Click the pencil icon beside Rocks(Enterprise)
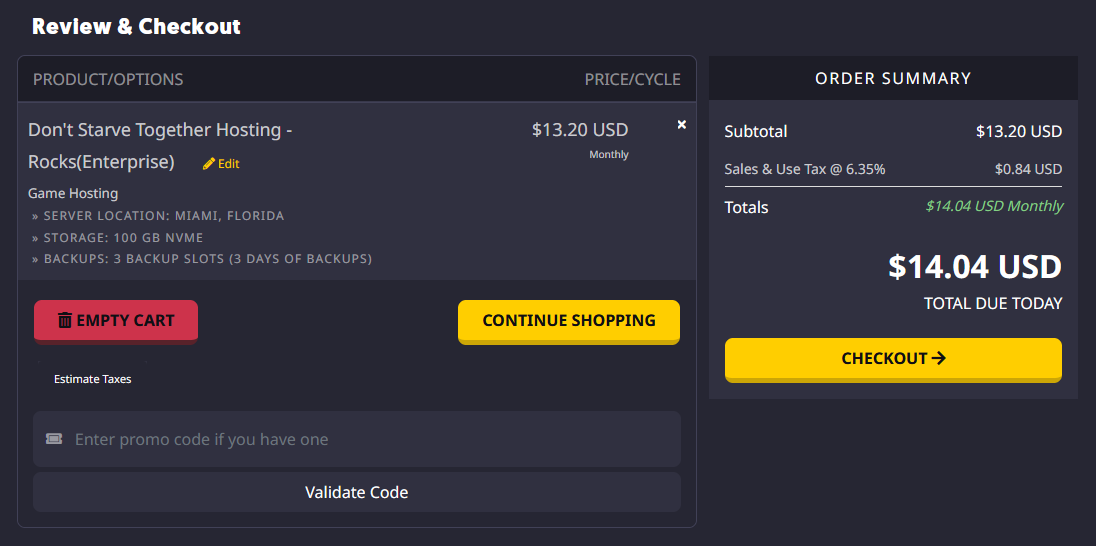 pos(208,164)
